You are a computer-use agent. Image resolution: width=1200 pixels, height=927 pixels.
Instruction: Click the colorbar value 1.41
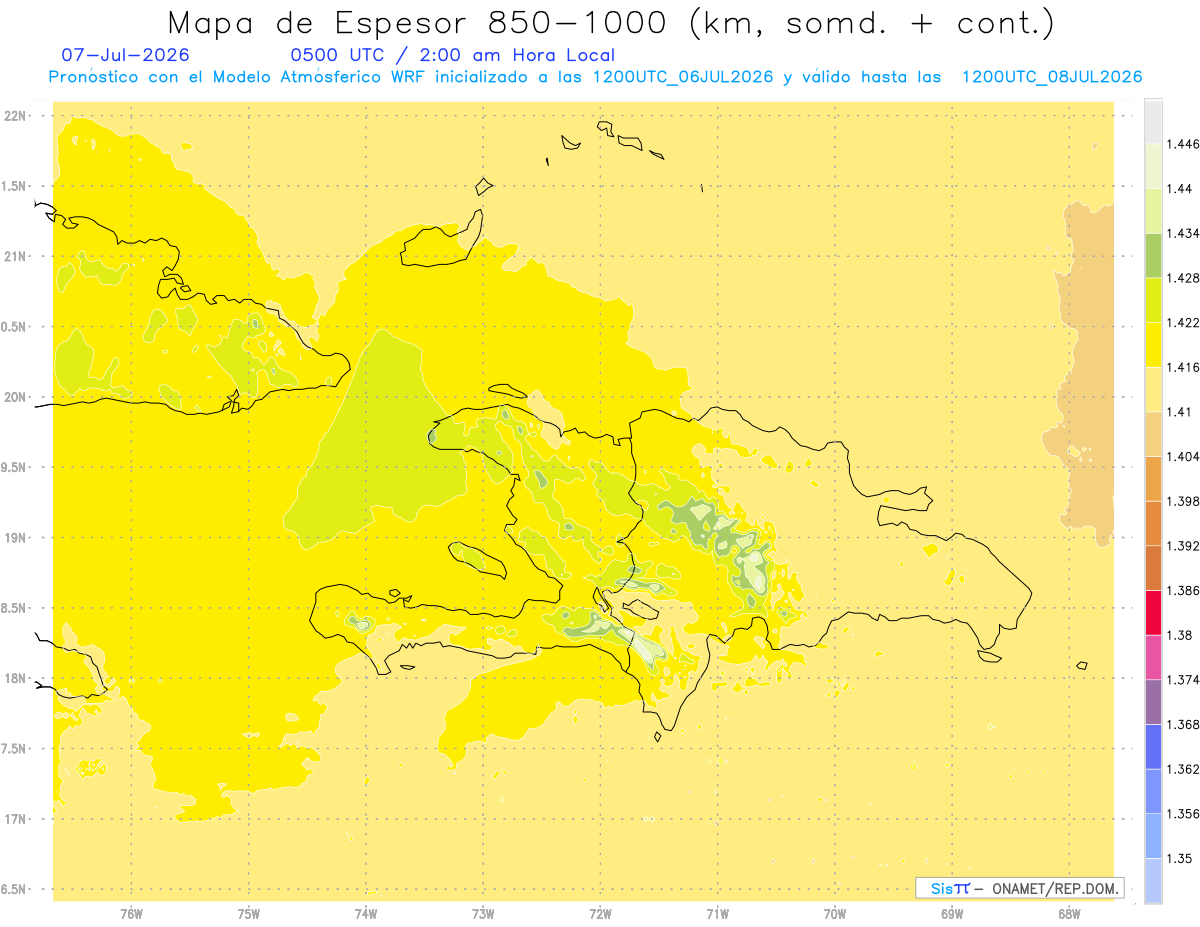coord(1180,411)
